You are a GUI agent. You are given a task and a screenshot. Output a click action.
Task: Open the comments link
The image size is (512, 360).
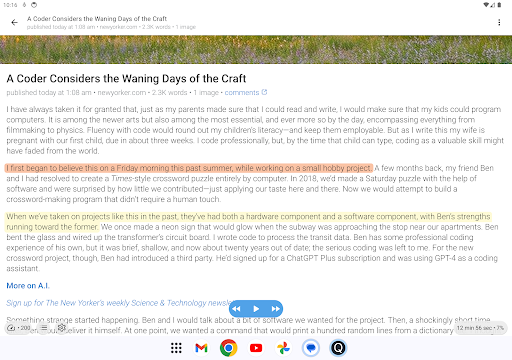[242, 93]
